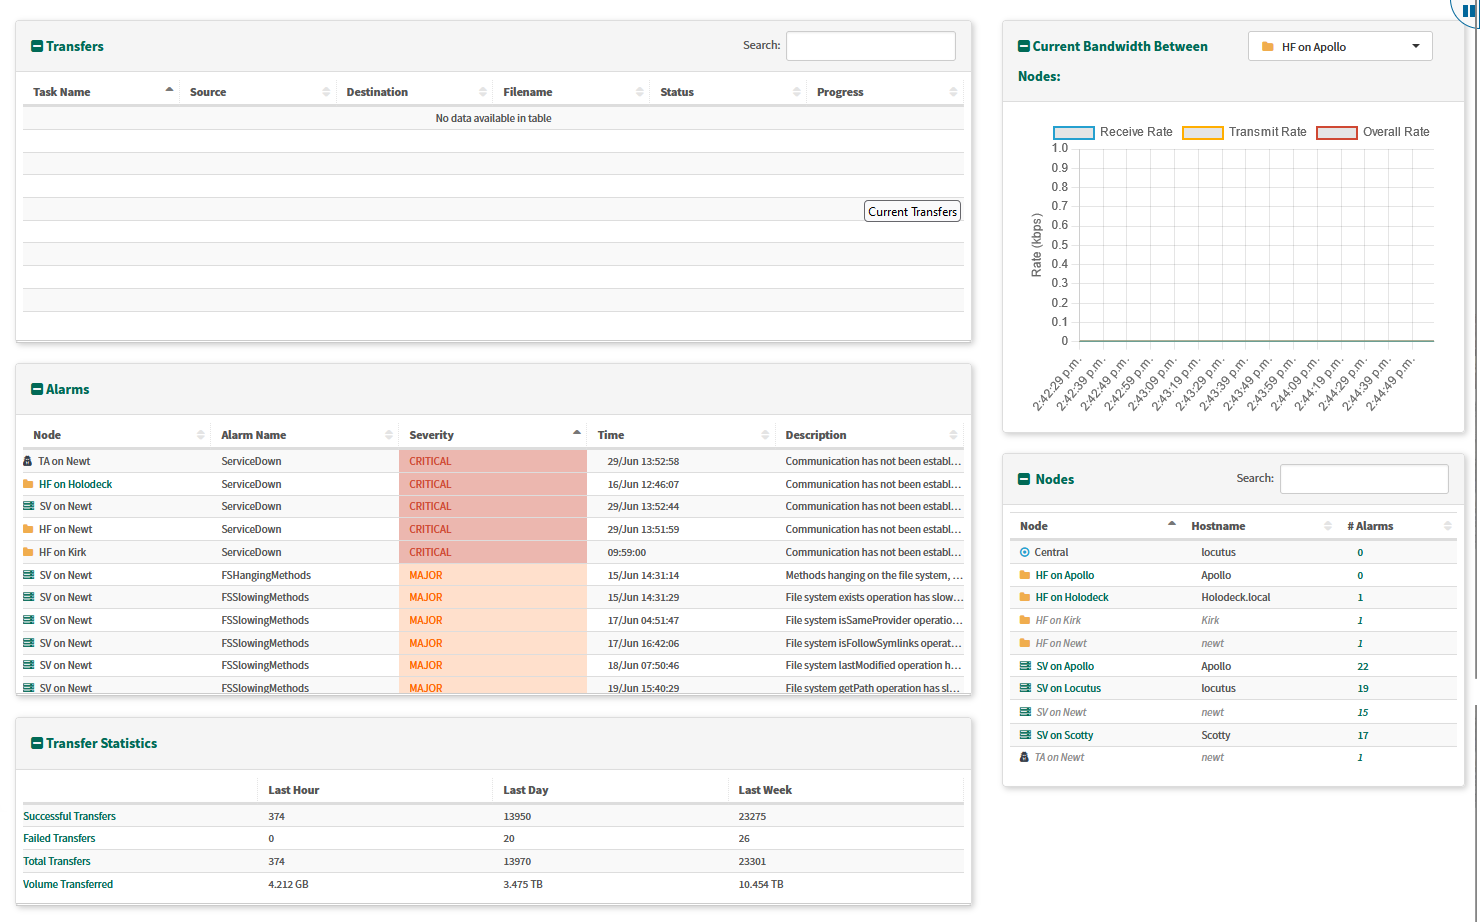Click the Transfers search input field
Viewport: 1480px width, 922px height.
[870, 46]
